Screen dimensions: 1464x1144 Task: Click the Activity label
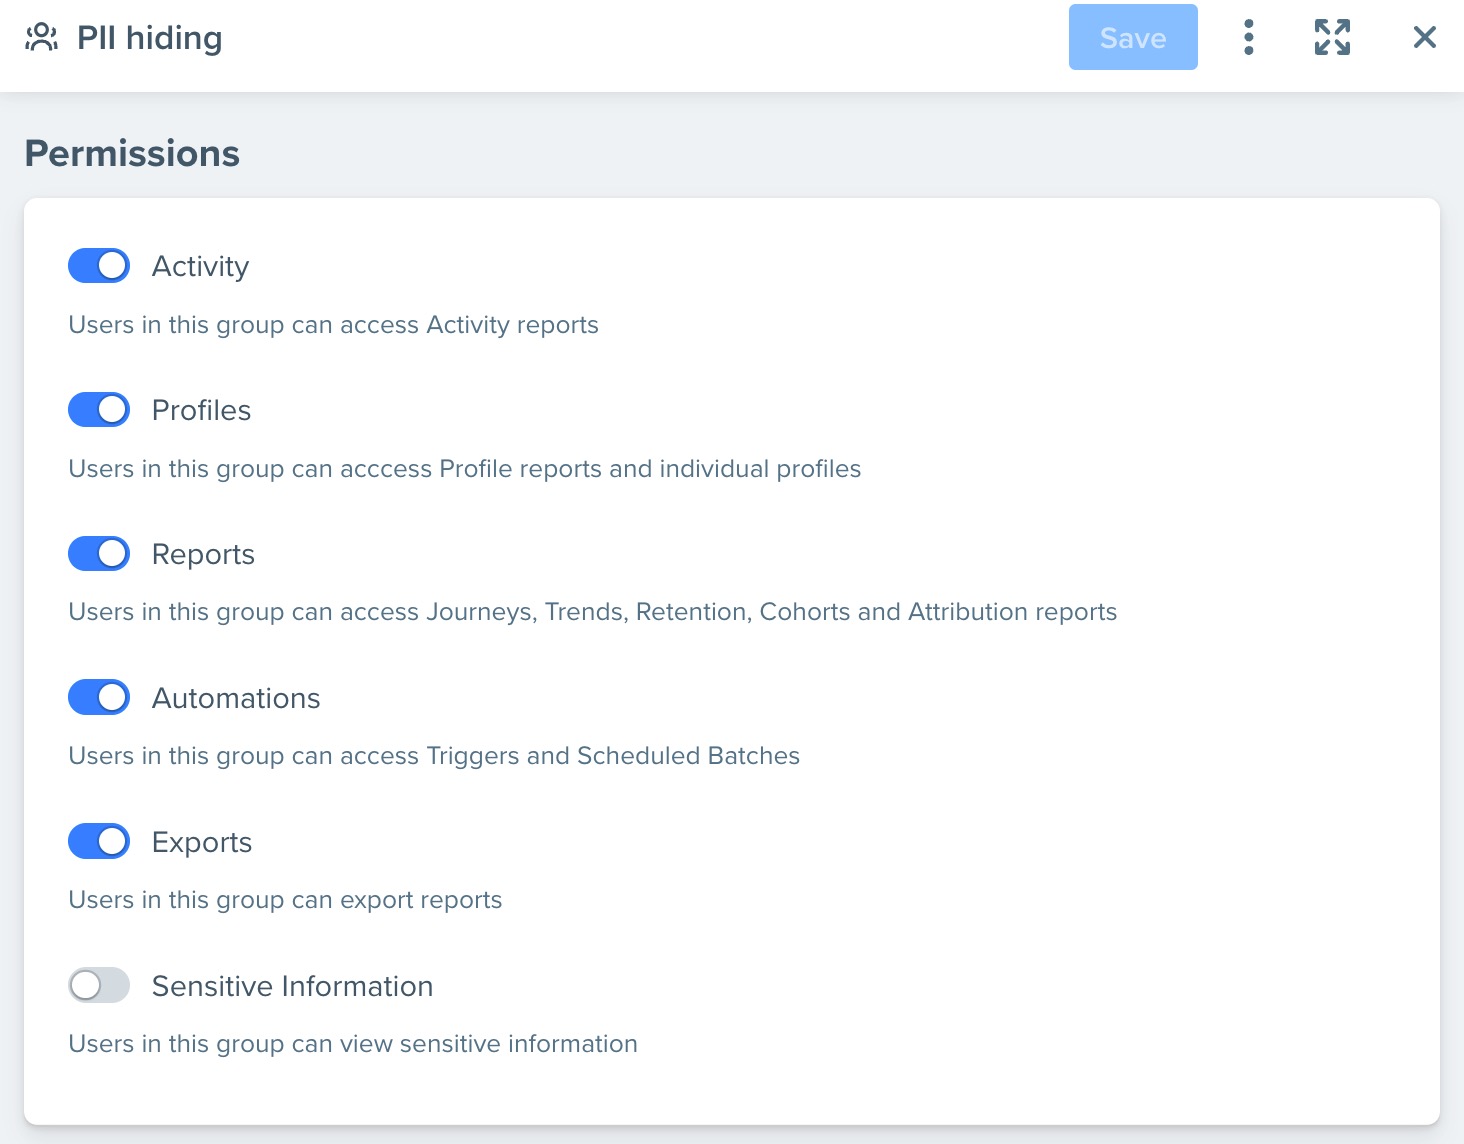point(200,267)
